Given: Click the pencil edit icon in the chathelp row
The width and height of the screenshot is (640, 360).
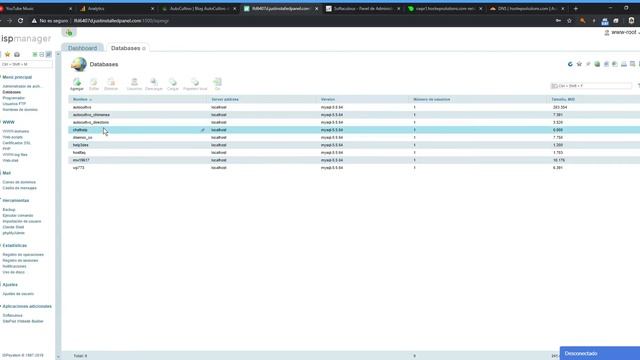Looking at the screenshot, I should point(202,130).
